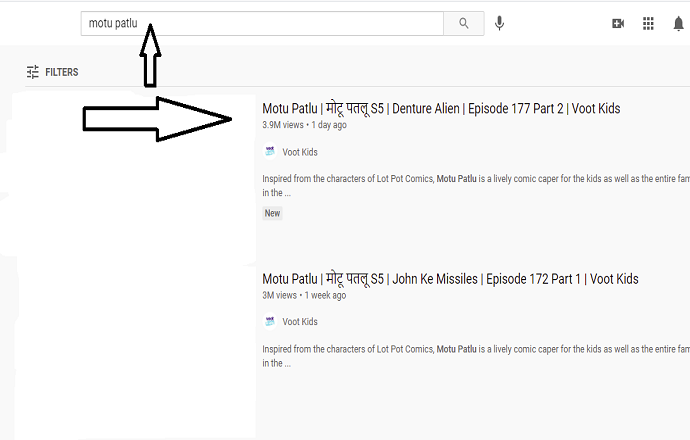Open the create video camera icon
Image resolution: width=690 pixels, height=440 pixels.
618,23
